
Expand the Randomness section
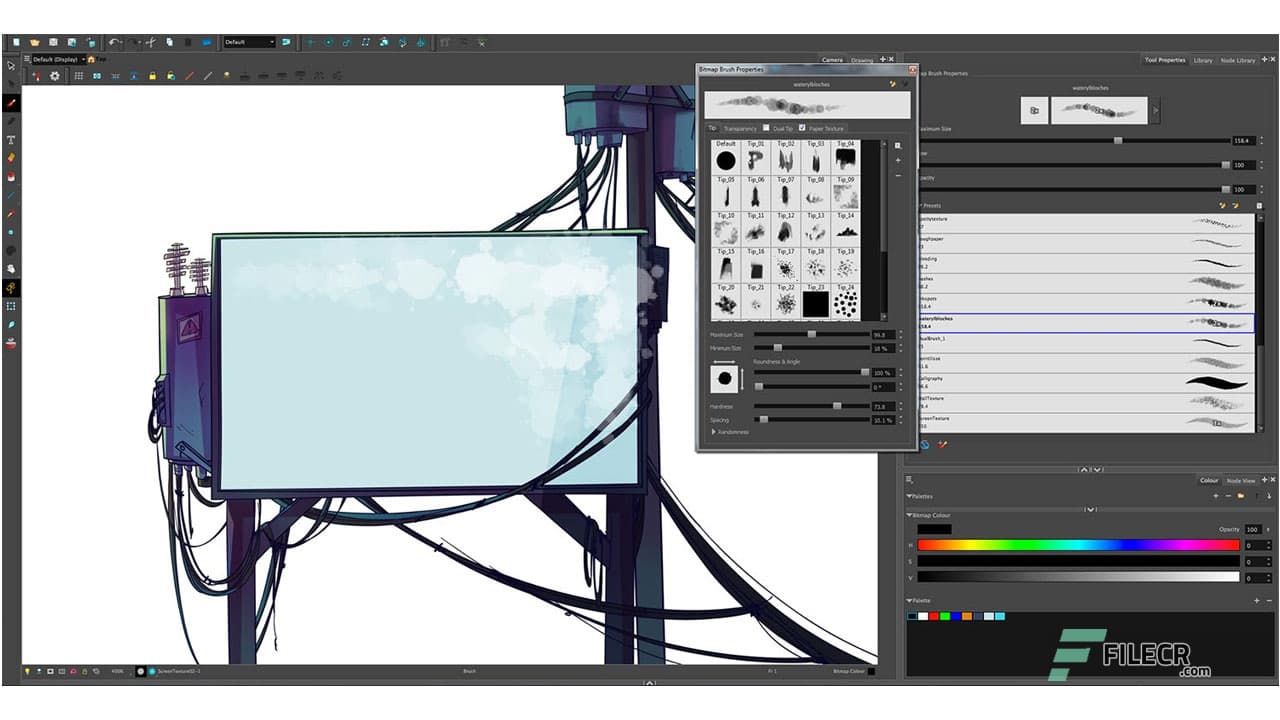click(714, 432)
